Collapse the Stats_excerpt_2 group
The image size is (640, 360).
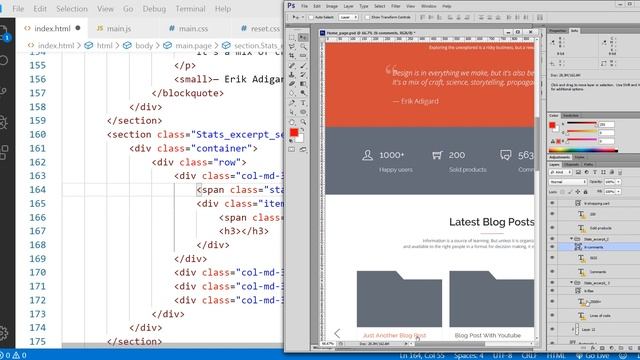pos(571,238)
